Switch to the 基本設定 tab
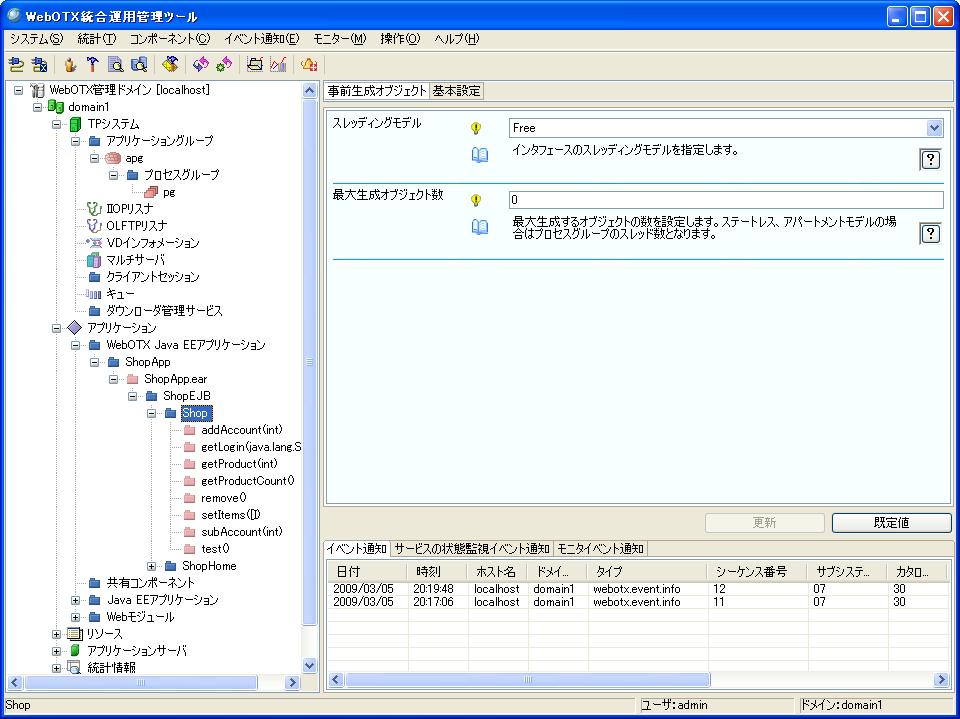960x719 pixels. pyautogui.click(x=457, y=91)
